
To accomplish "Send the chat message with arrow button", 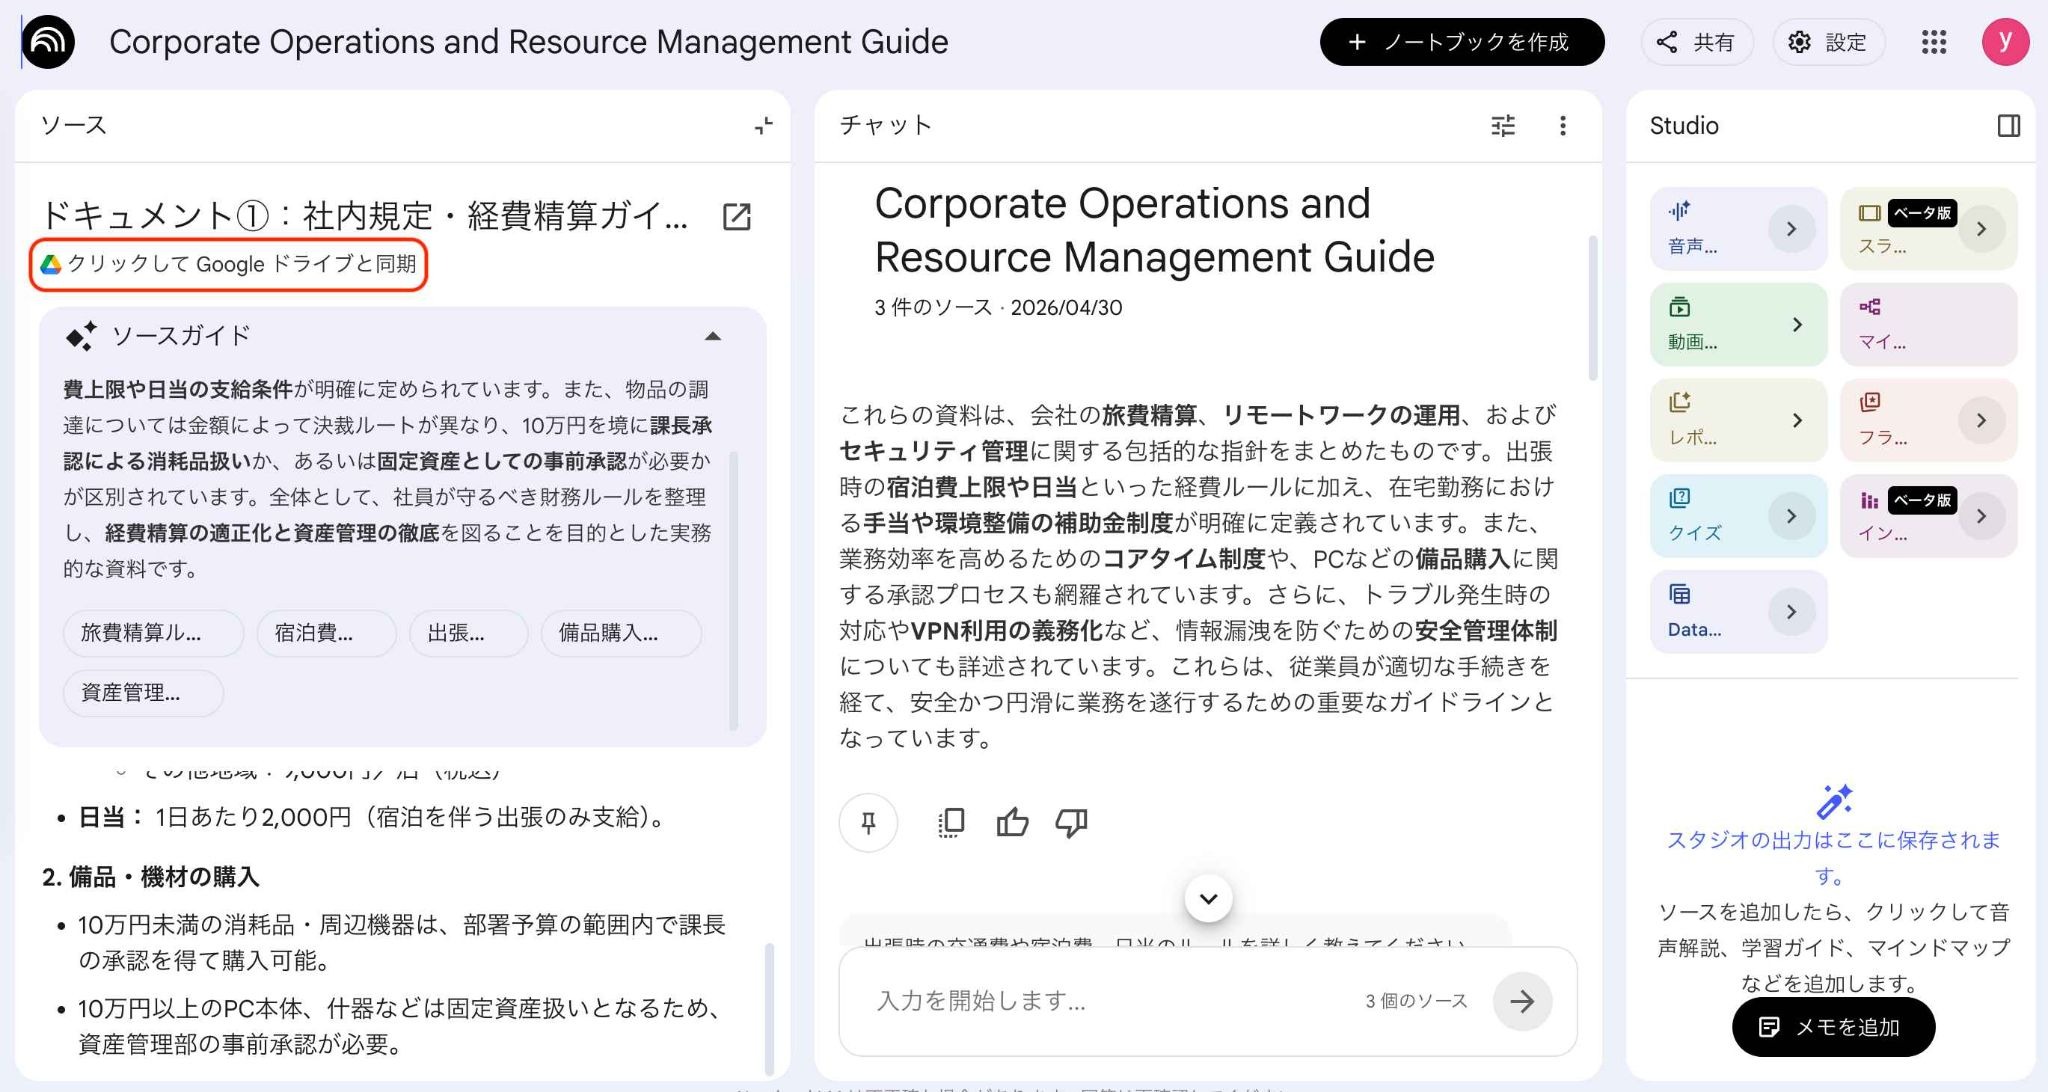I will tap(1522, 1001).
